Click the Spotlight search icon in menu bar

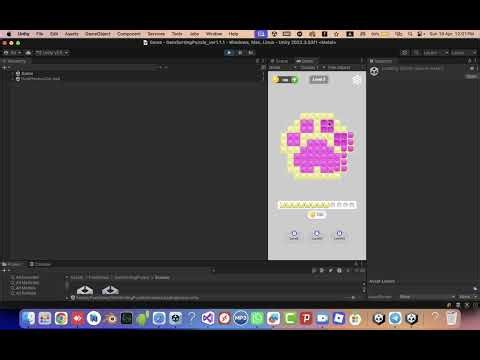pyautogui.click(x=411, y=34)
